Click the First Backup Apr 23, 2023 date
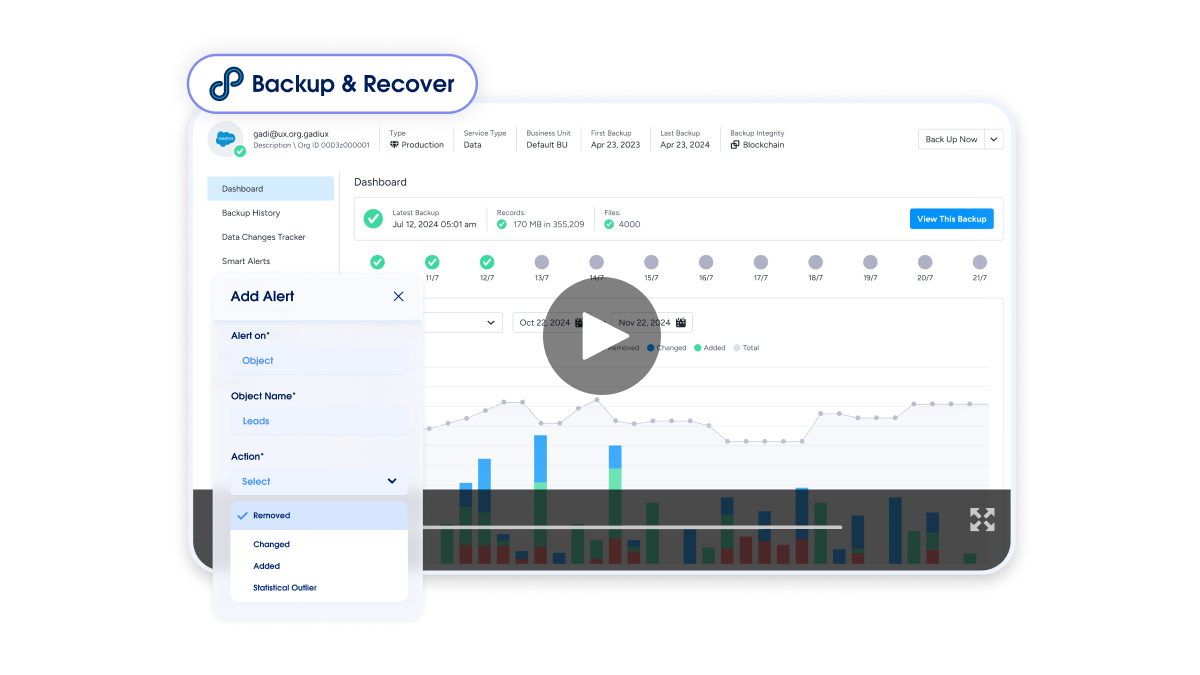The image size is (1200, 675). pos(615,145)
